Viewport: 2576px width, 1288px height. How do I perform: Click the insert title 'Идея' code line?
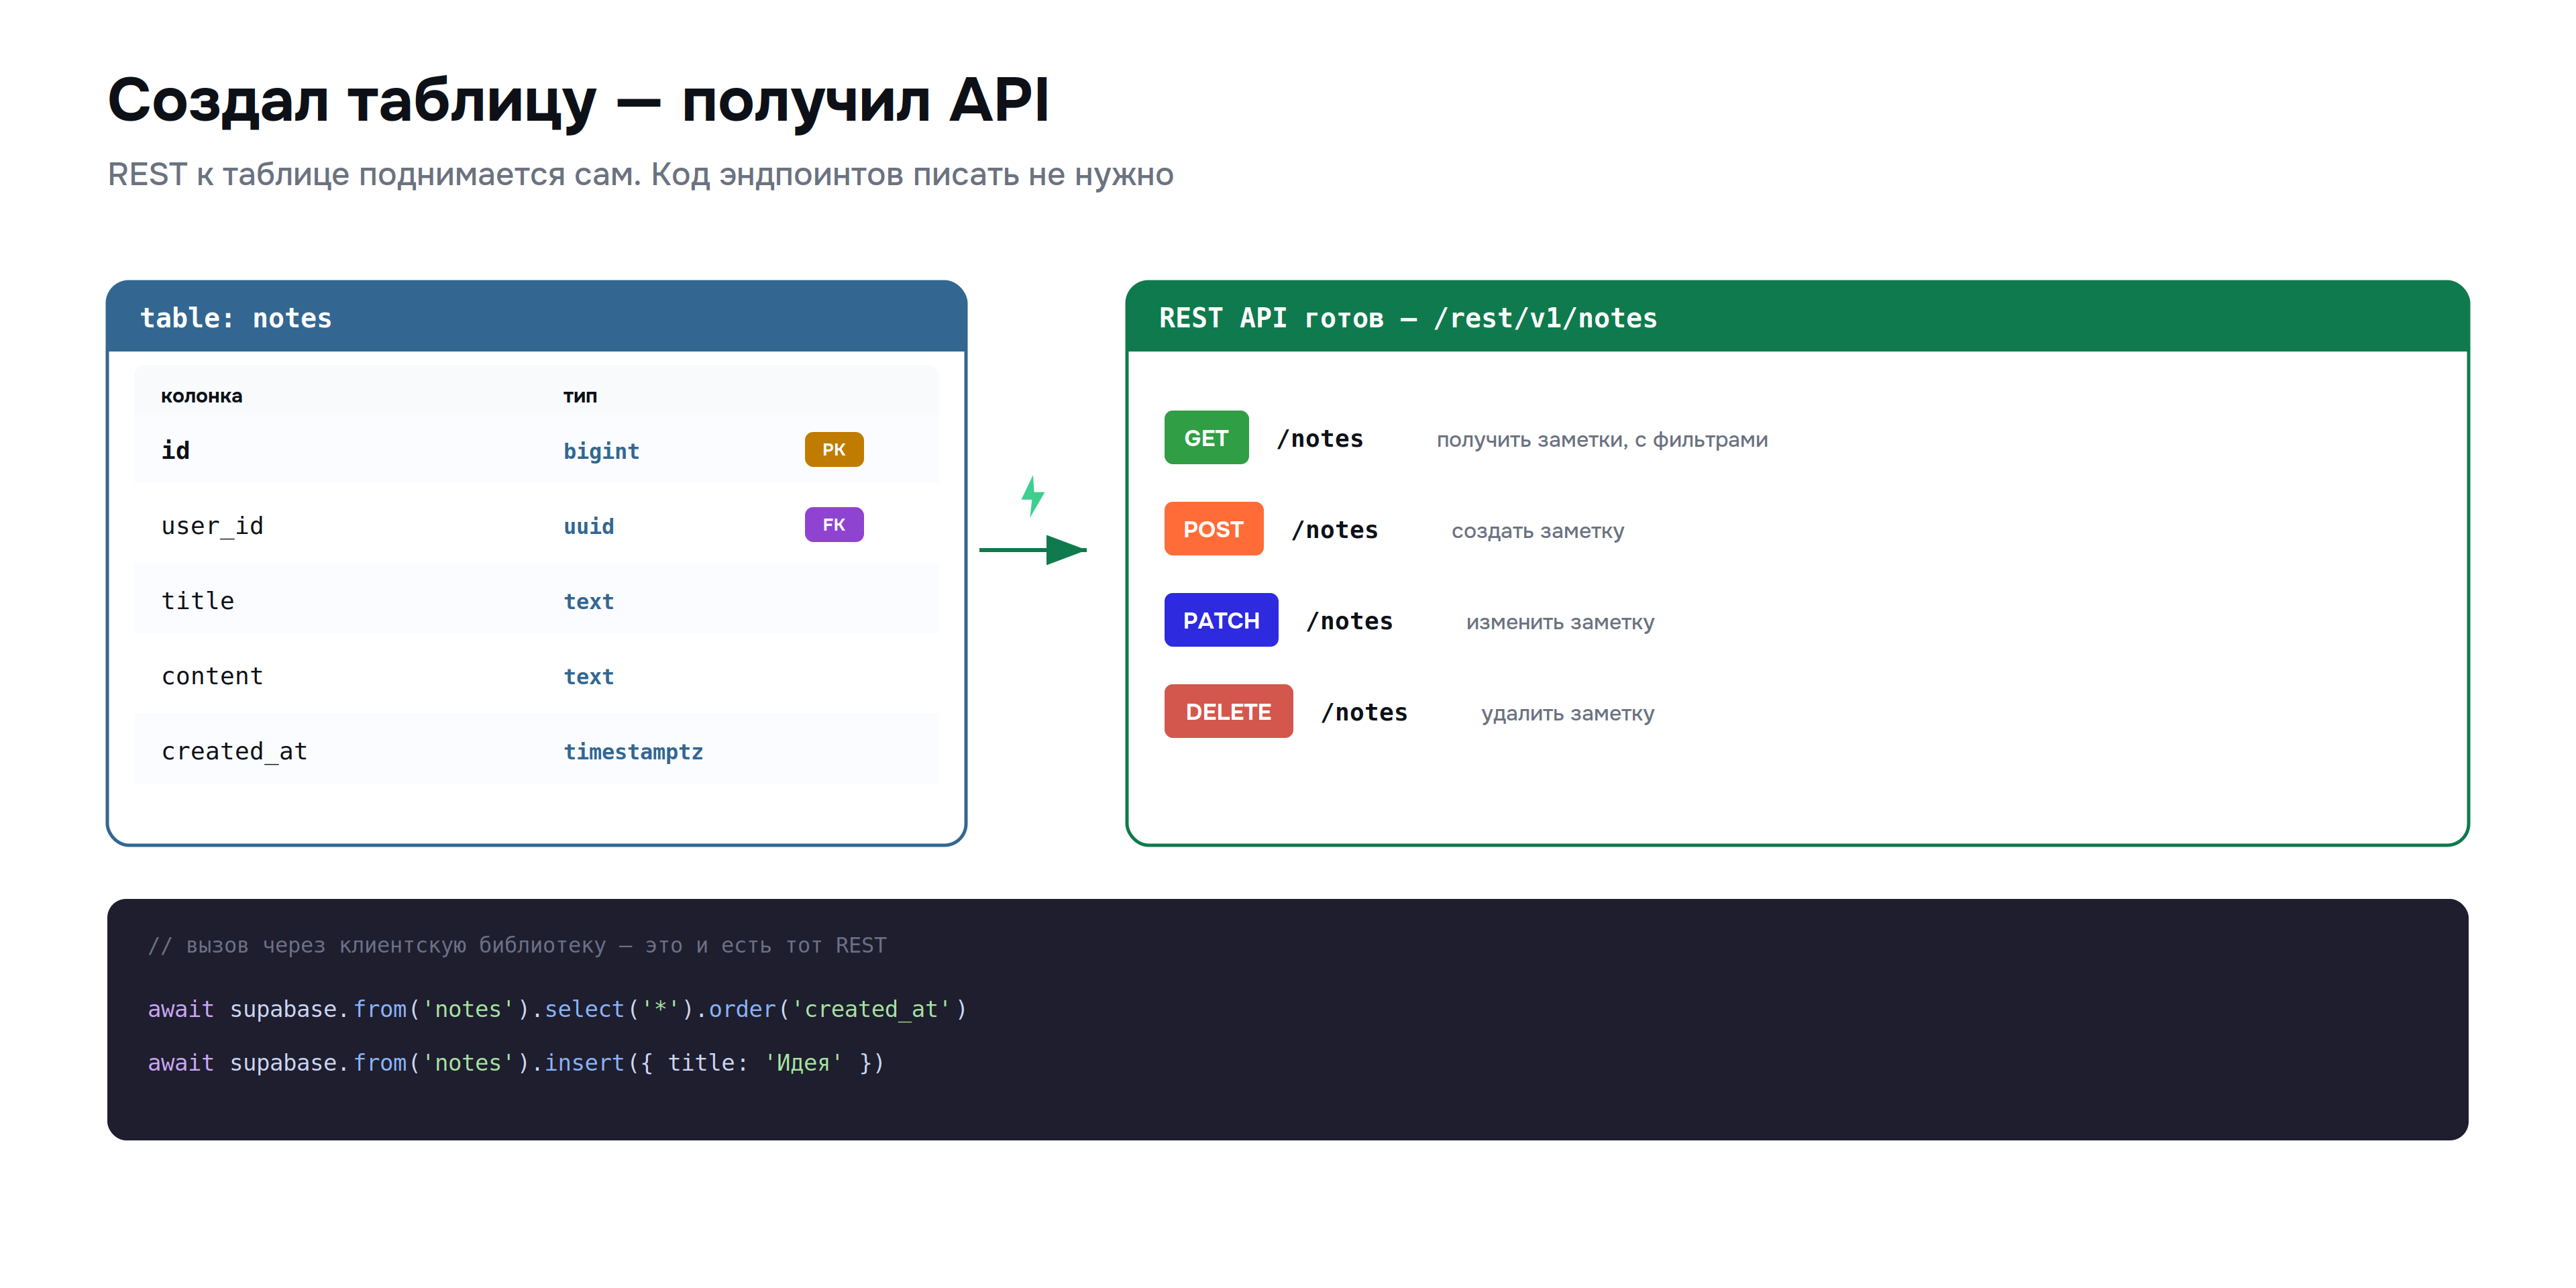pyautogui.click(x=516, y=1062)
